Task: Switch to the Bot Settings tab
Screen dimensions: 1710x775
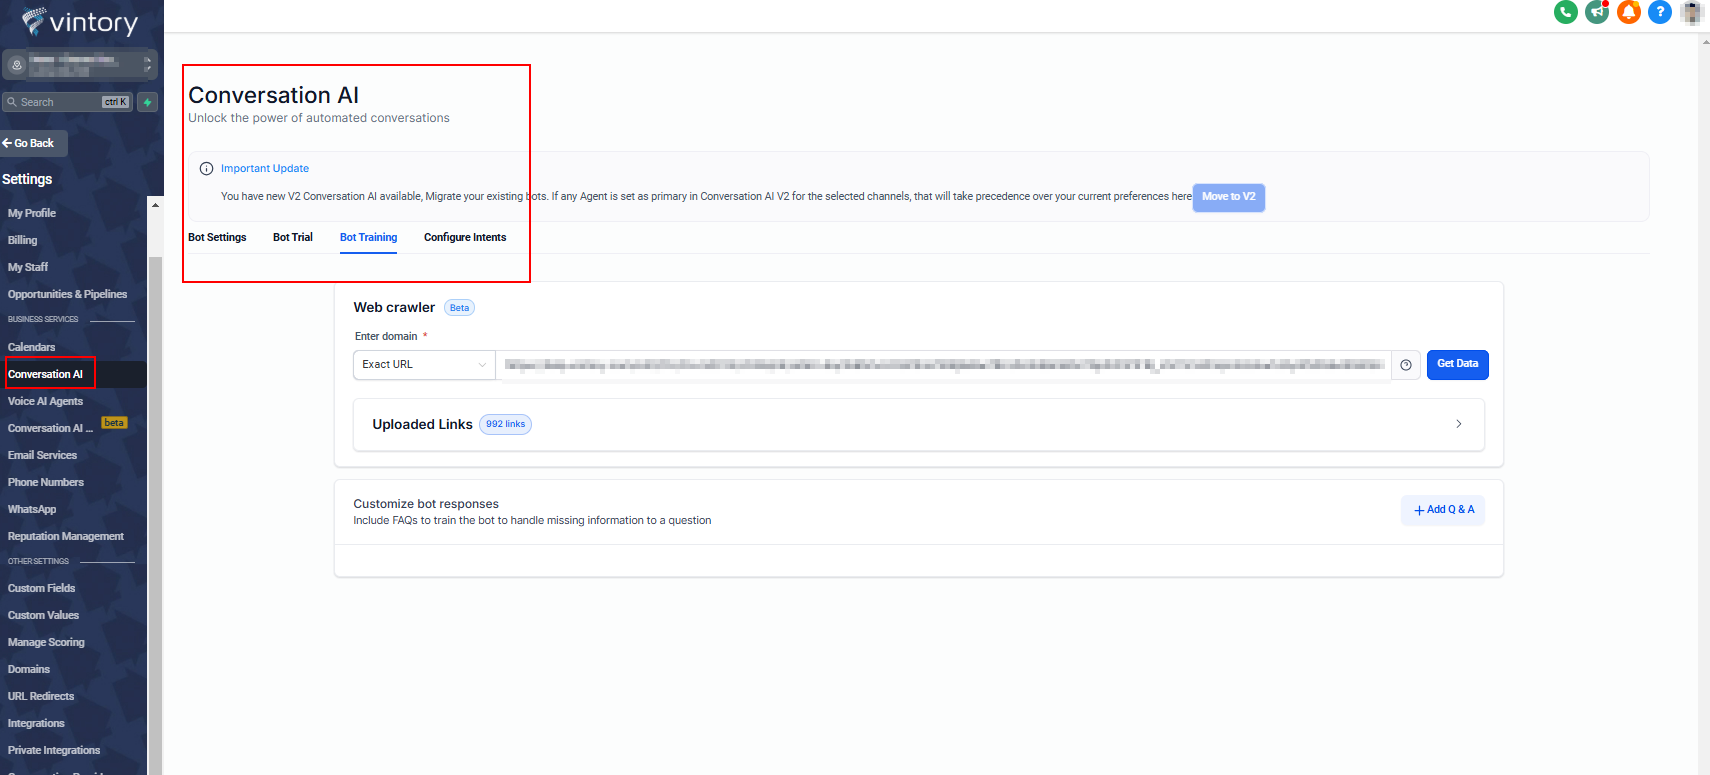Action: tap(217, 237)
